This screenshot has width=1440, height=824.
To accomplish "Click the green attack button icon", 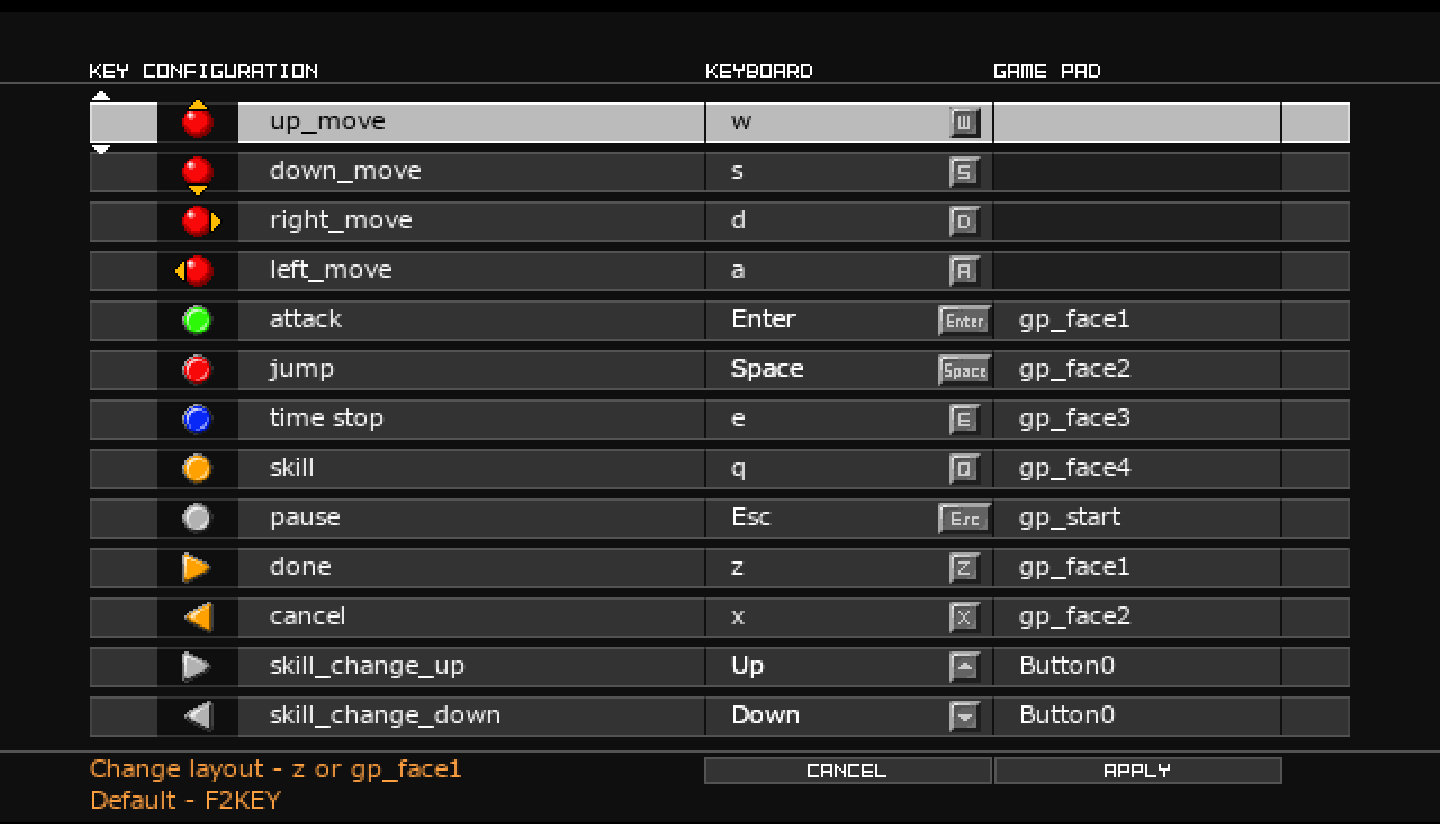I will click(197, 320).
